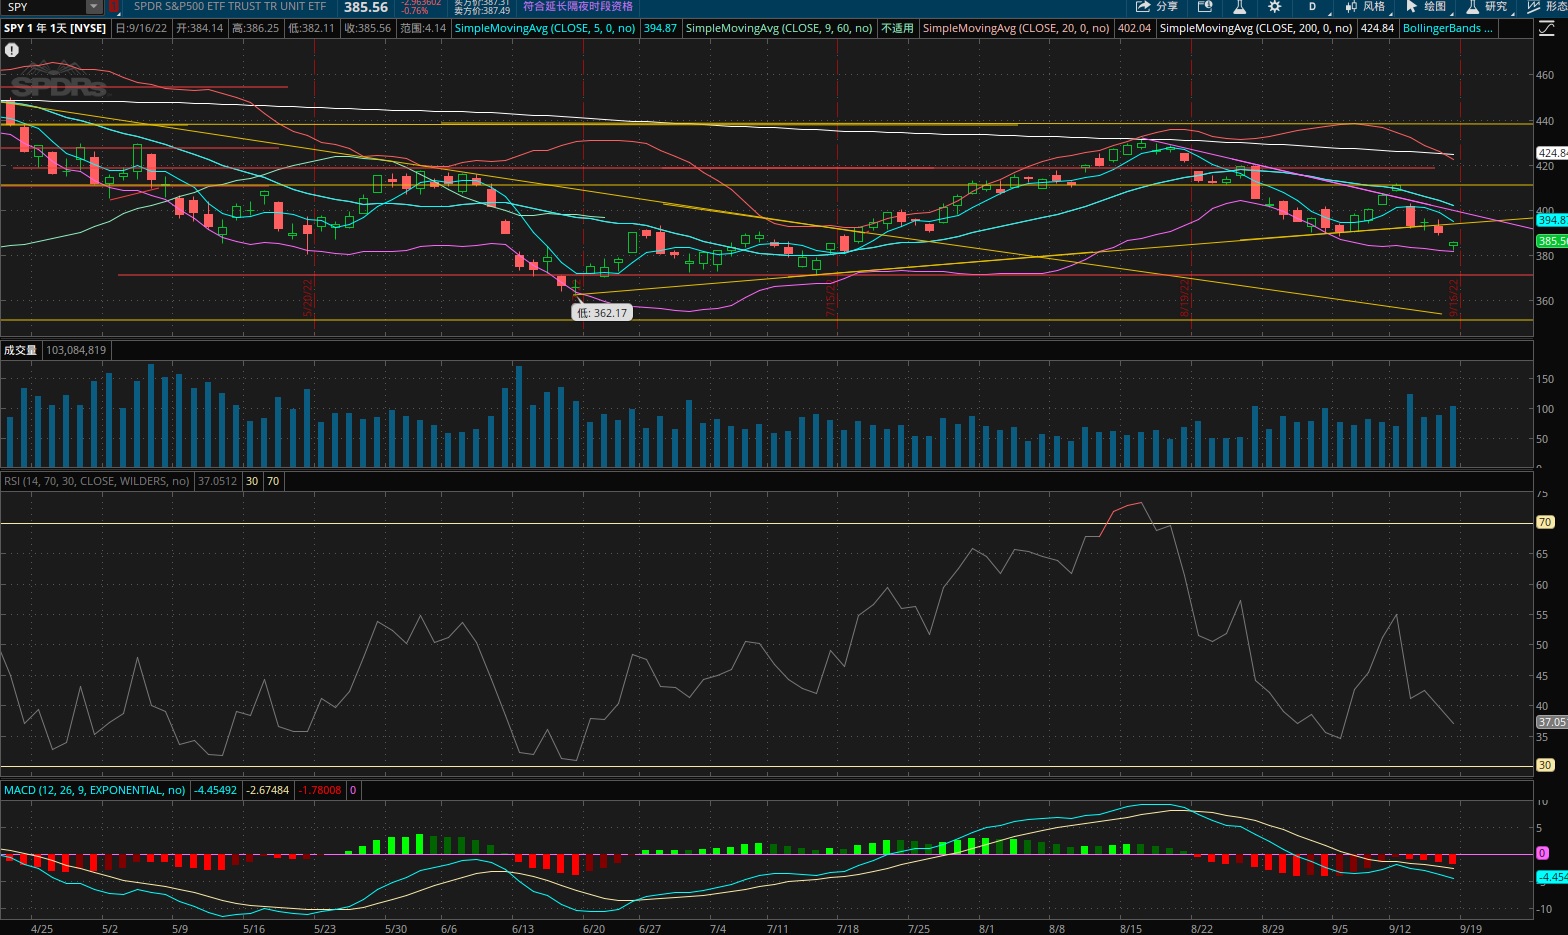The image size is (1568, 935).
Task: Click the 低: 362.17 low price bubble
Action: [x=602, y=313]
